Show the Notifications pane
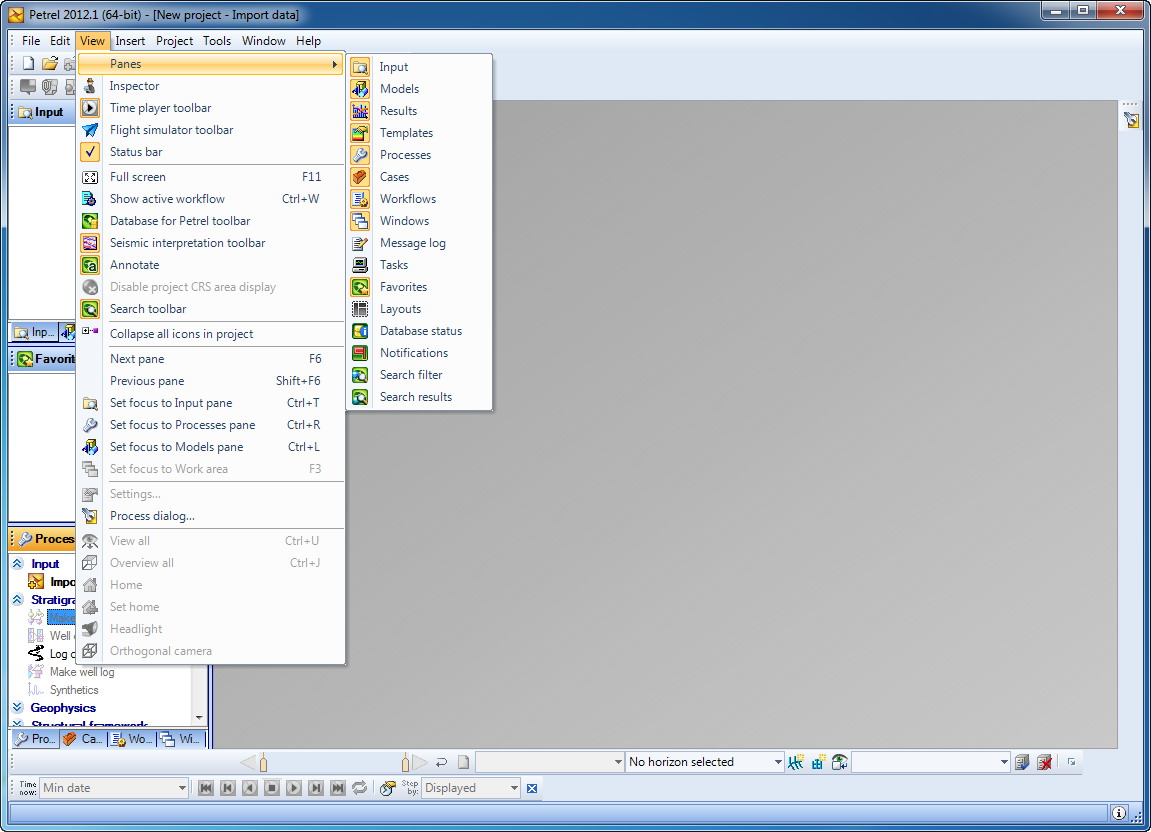 [419, 353]
